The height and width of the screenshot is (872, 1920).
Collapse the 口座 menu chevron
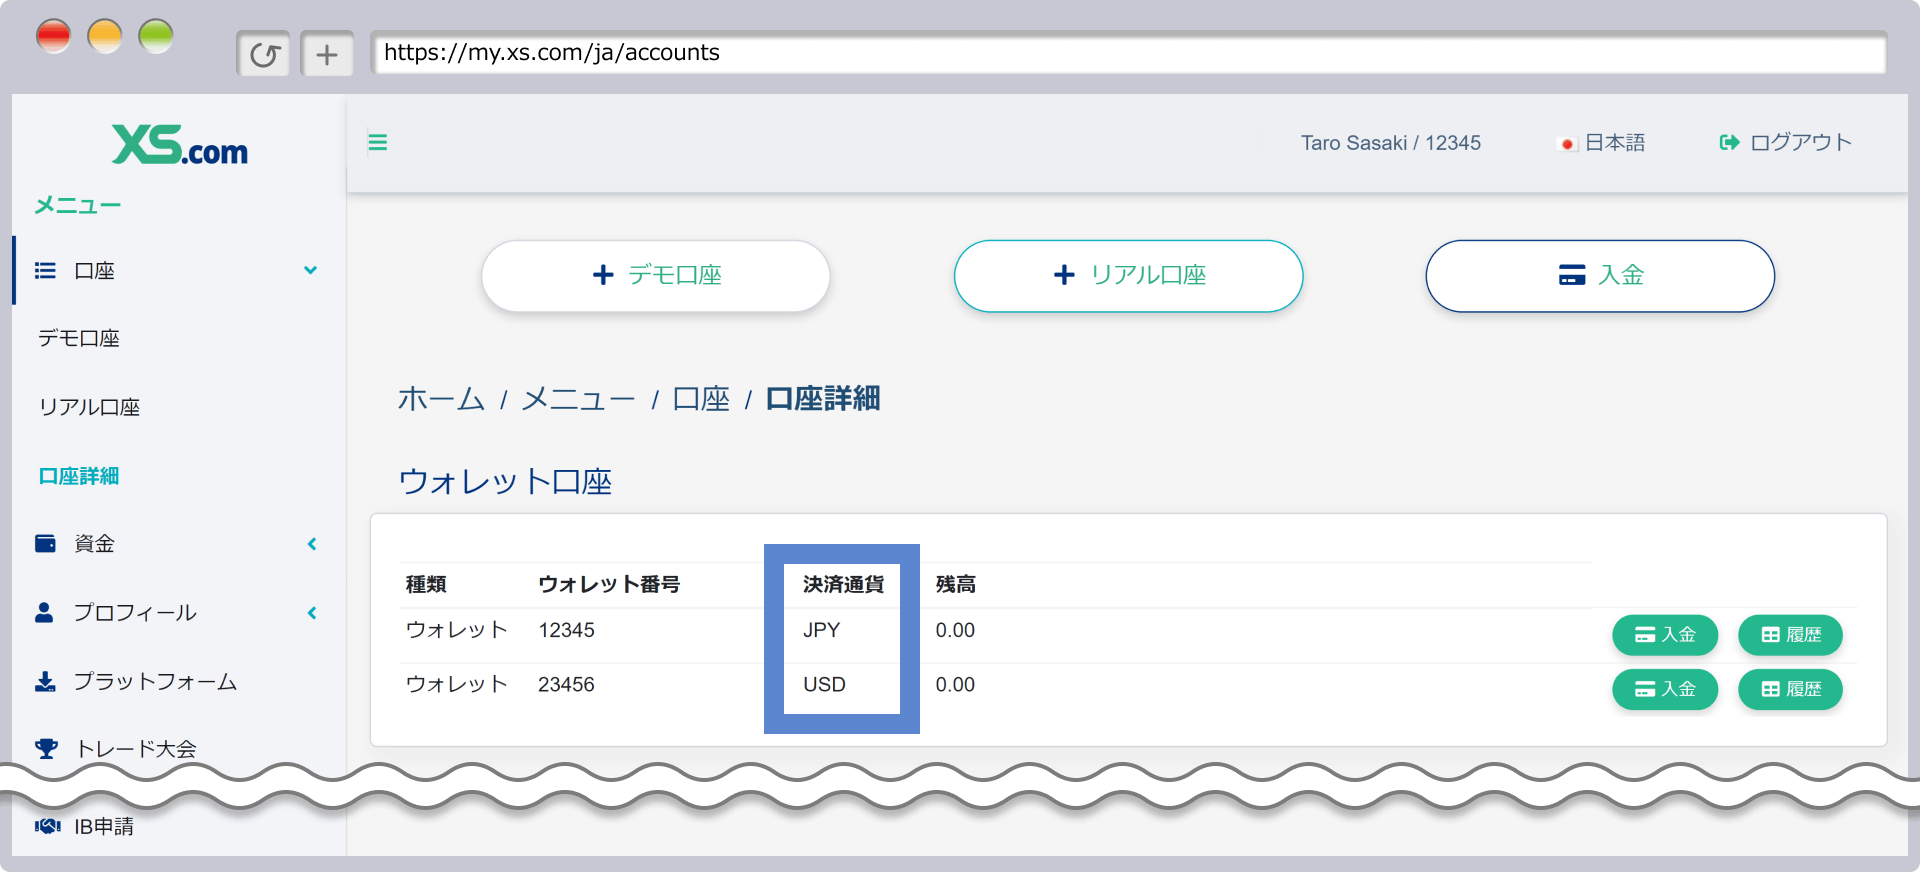(311, 270)
